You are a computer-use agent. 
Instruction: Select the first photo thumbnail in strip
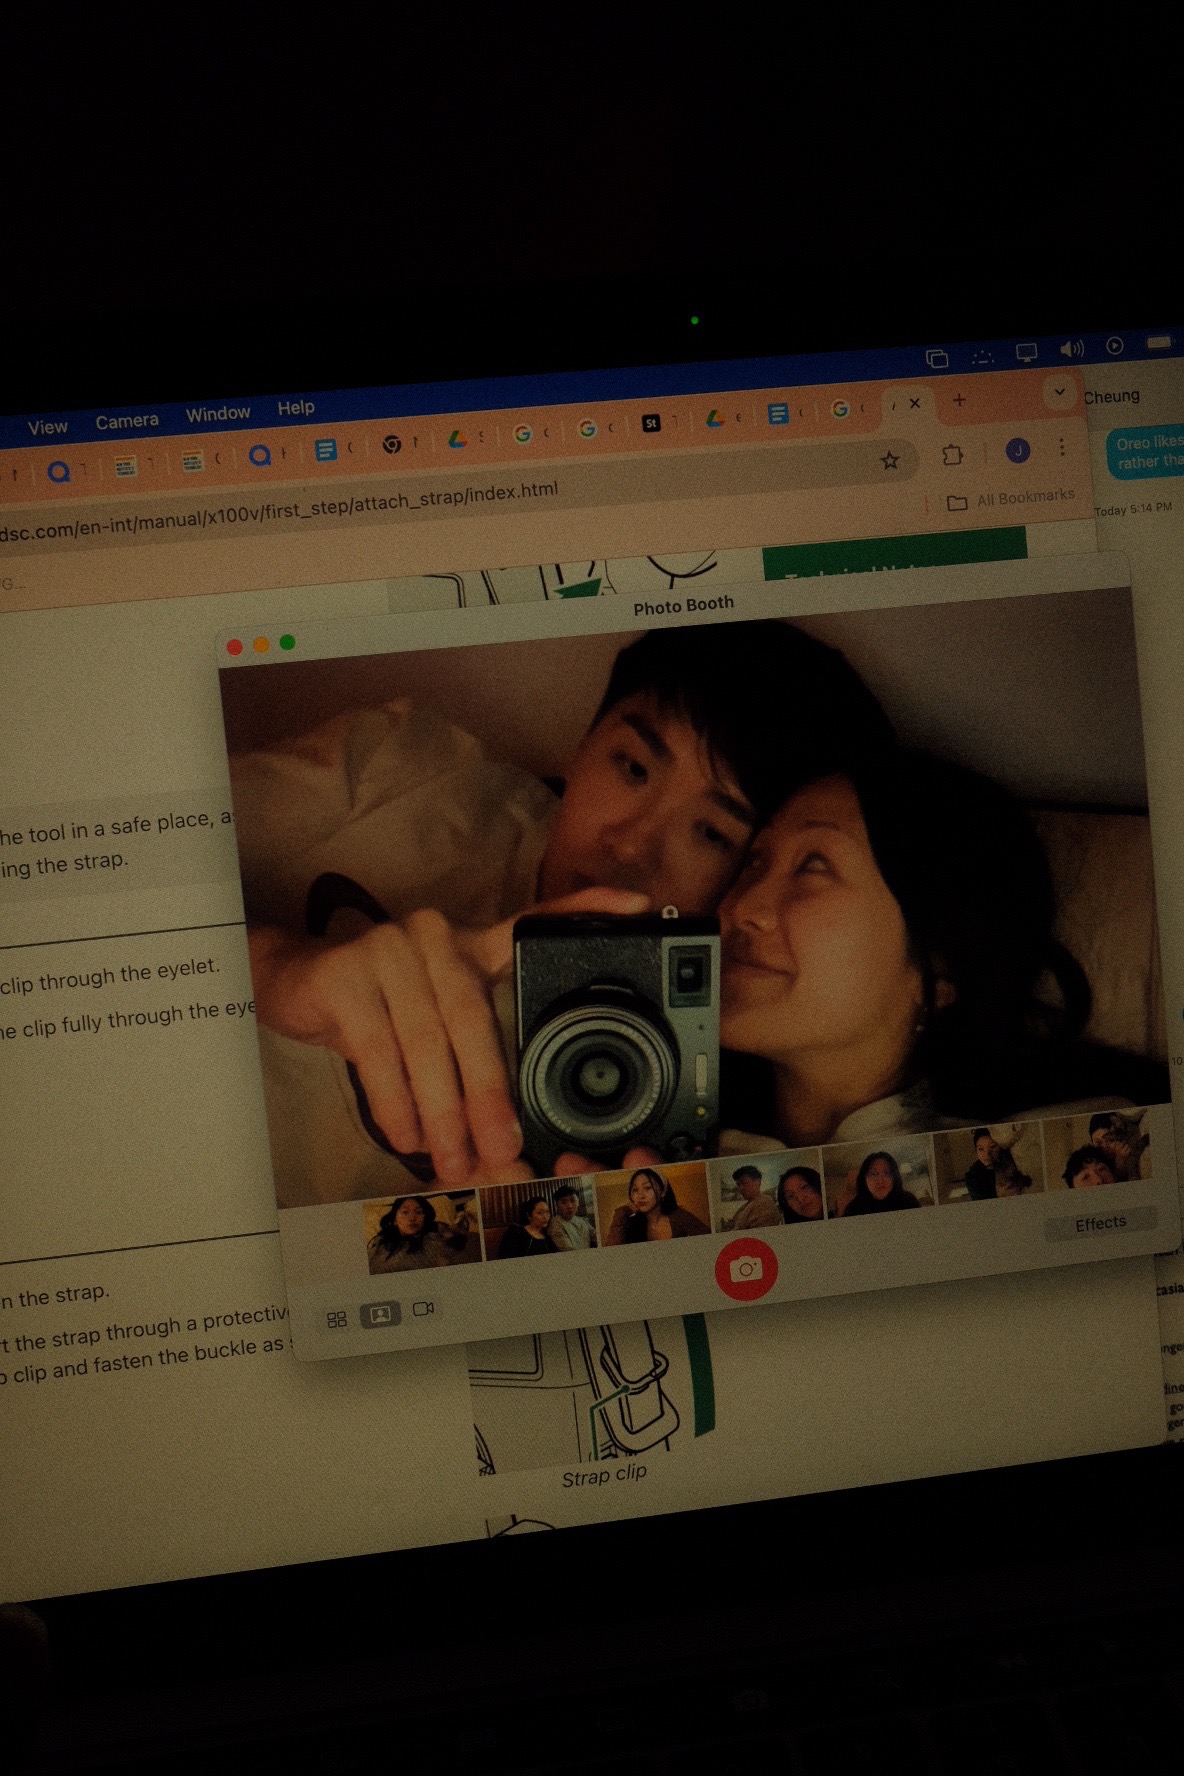pyautogui.click(x=422, y=1234)
